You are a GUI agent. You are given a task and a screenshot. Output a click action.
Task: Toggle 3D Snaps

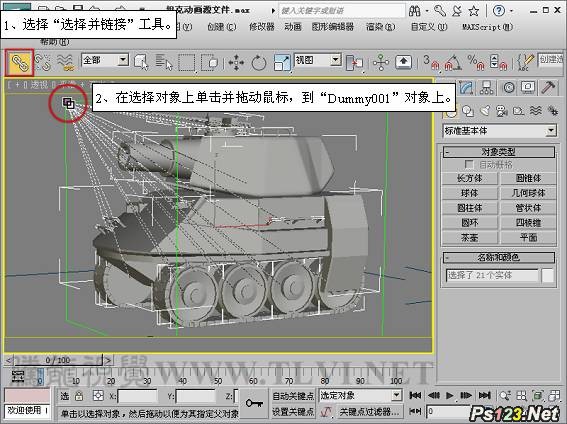coord(431,63)
